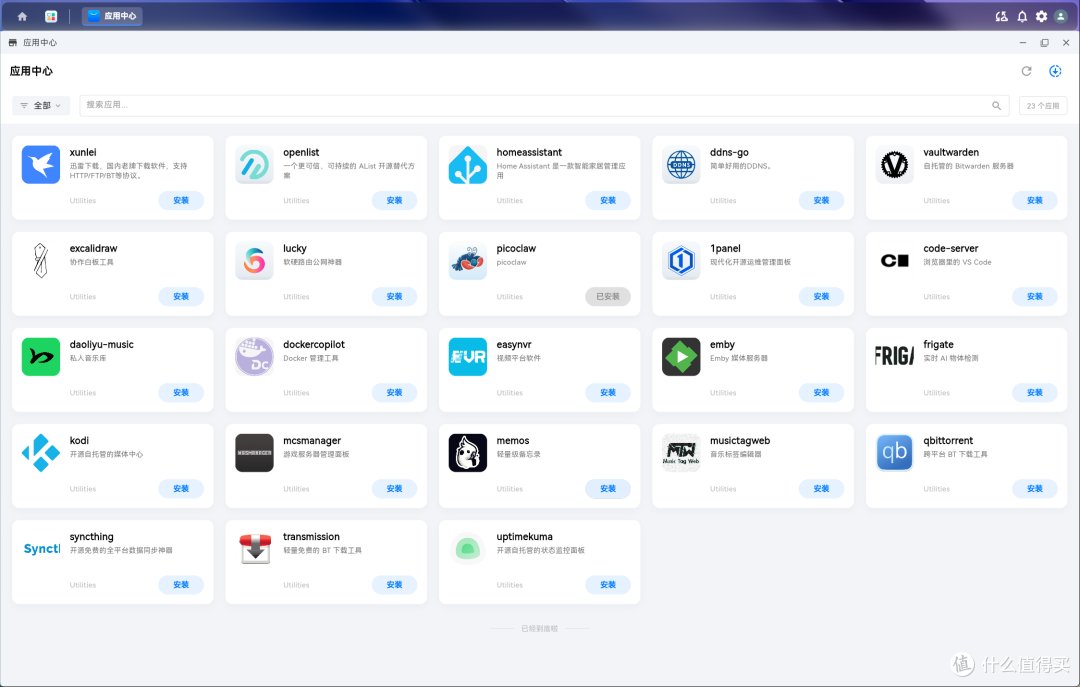Install the syncthing app
The height and width of the screenshot is (687, 1080).
[x=181, y=585]
